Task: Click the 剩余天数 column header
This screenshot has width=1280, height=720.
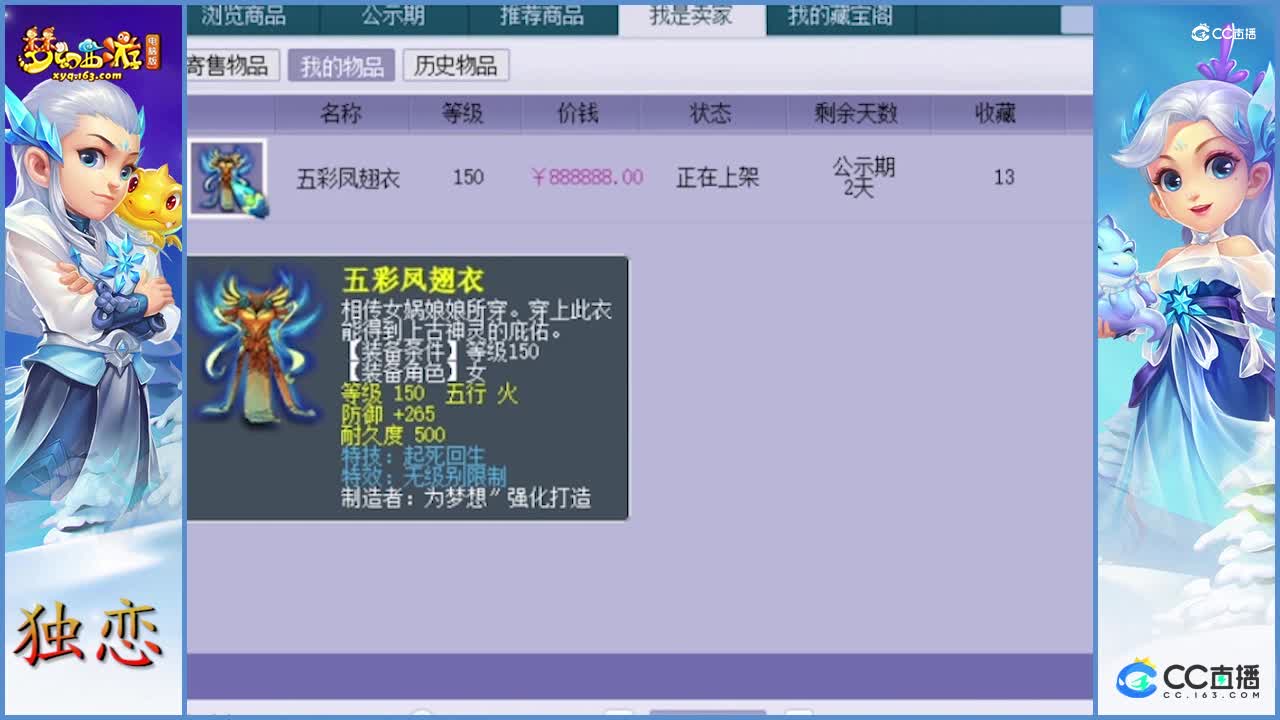Action: coord(856,114)
